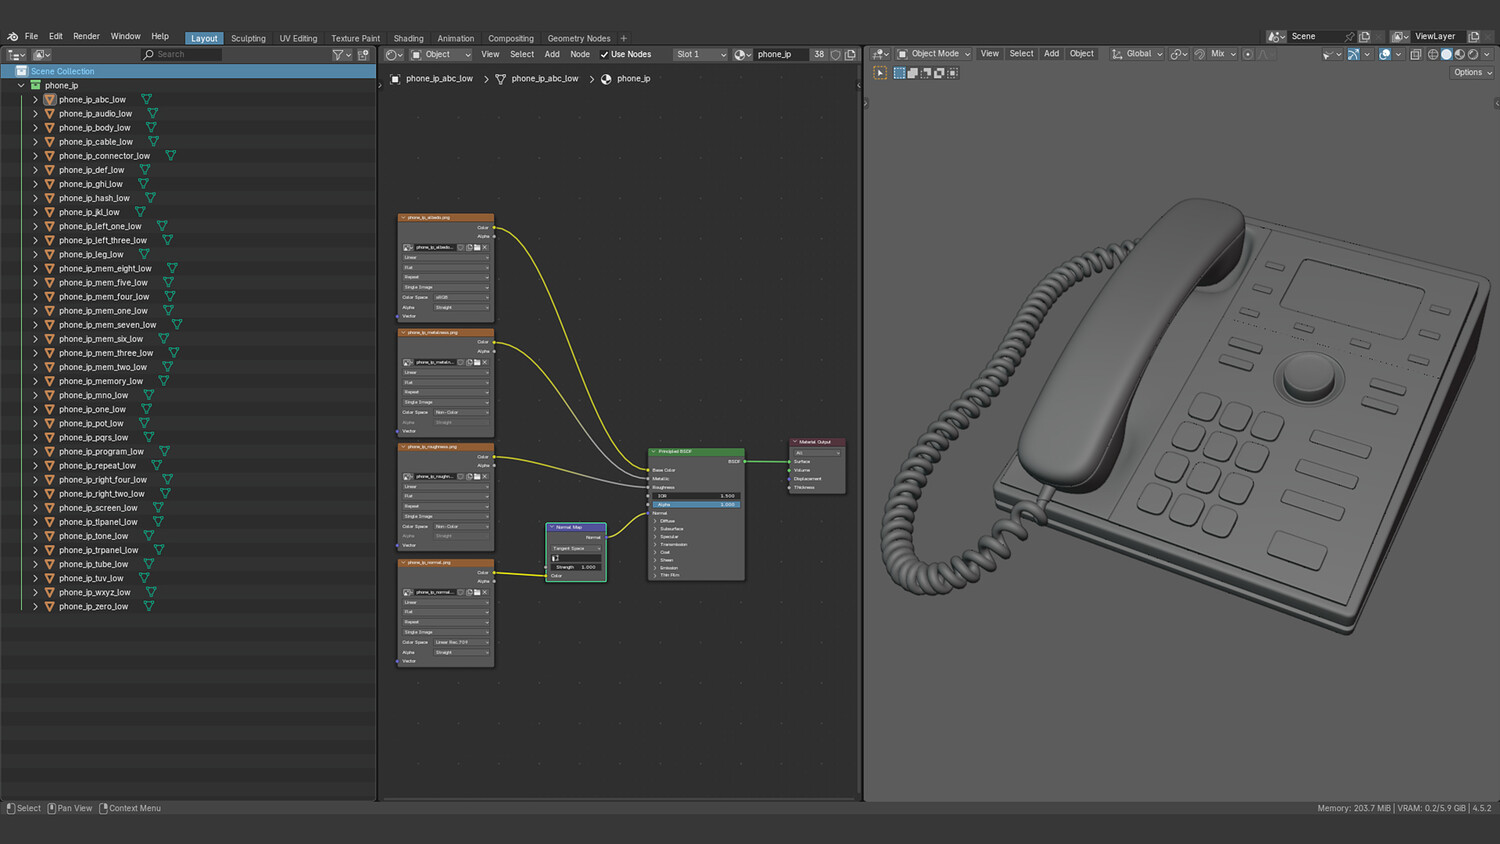
Task: Switch to the Geometry Nodes workspace tab
Action: click(579, 38)
